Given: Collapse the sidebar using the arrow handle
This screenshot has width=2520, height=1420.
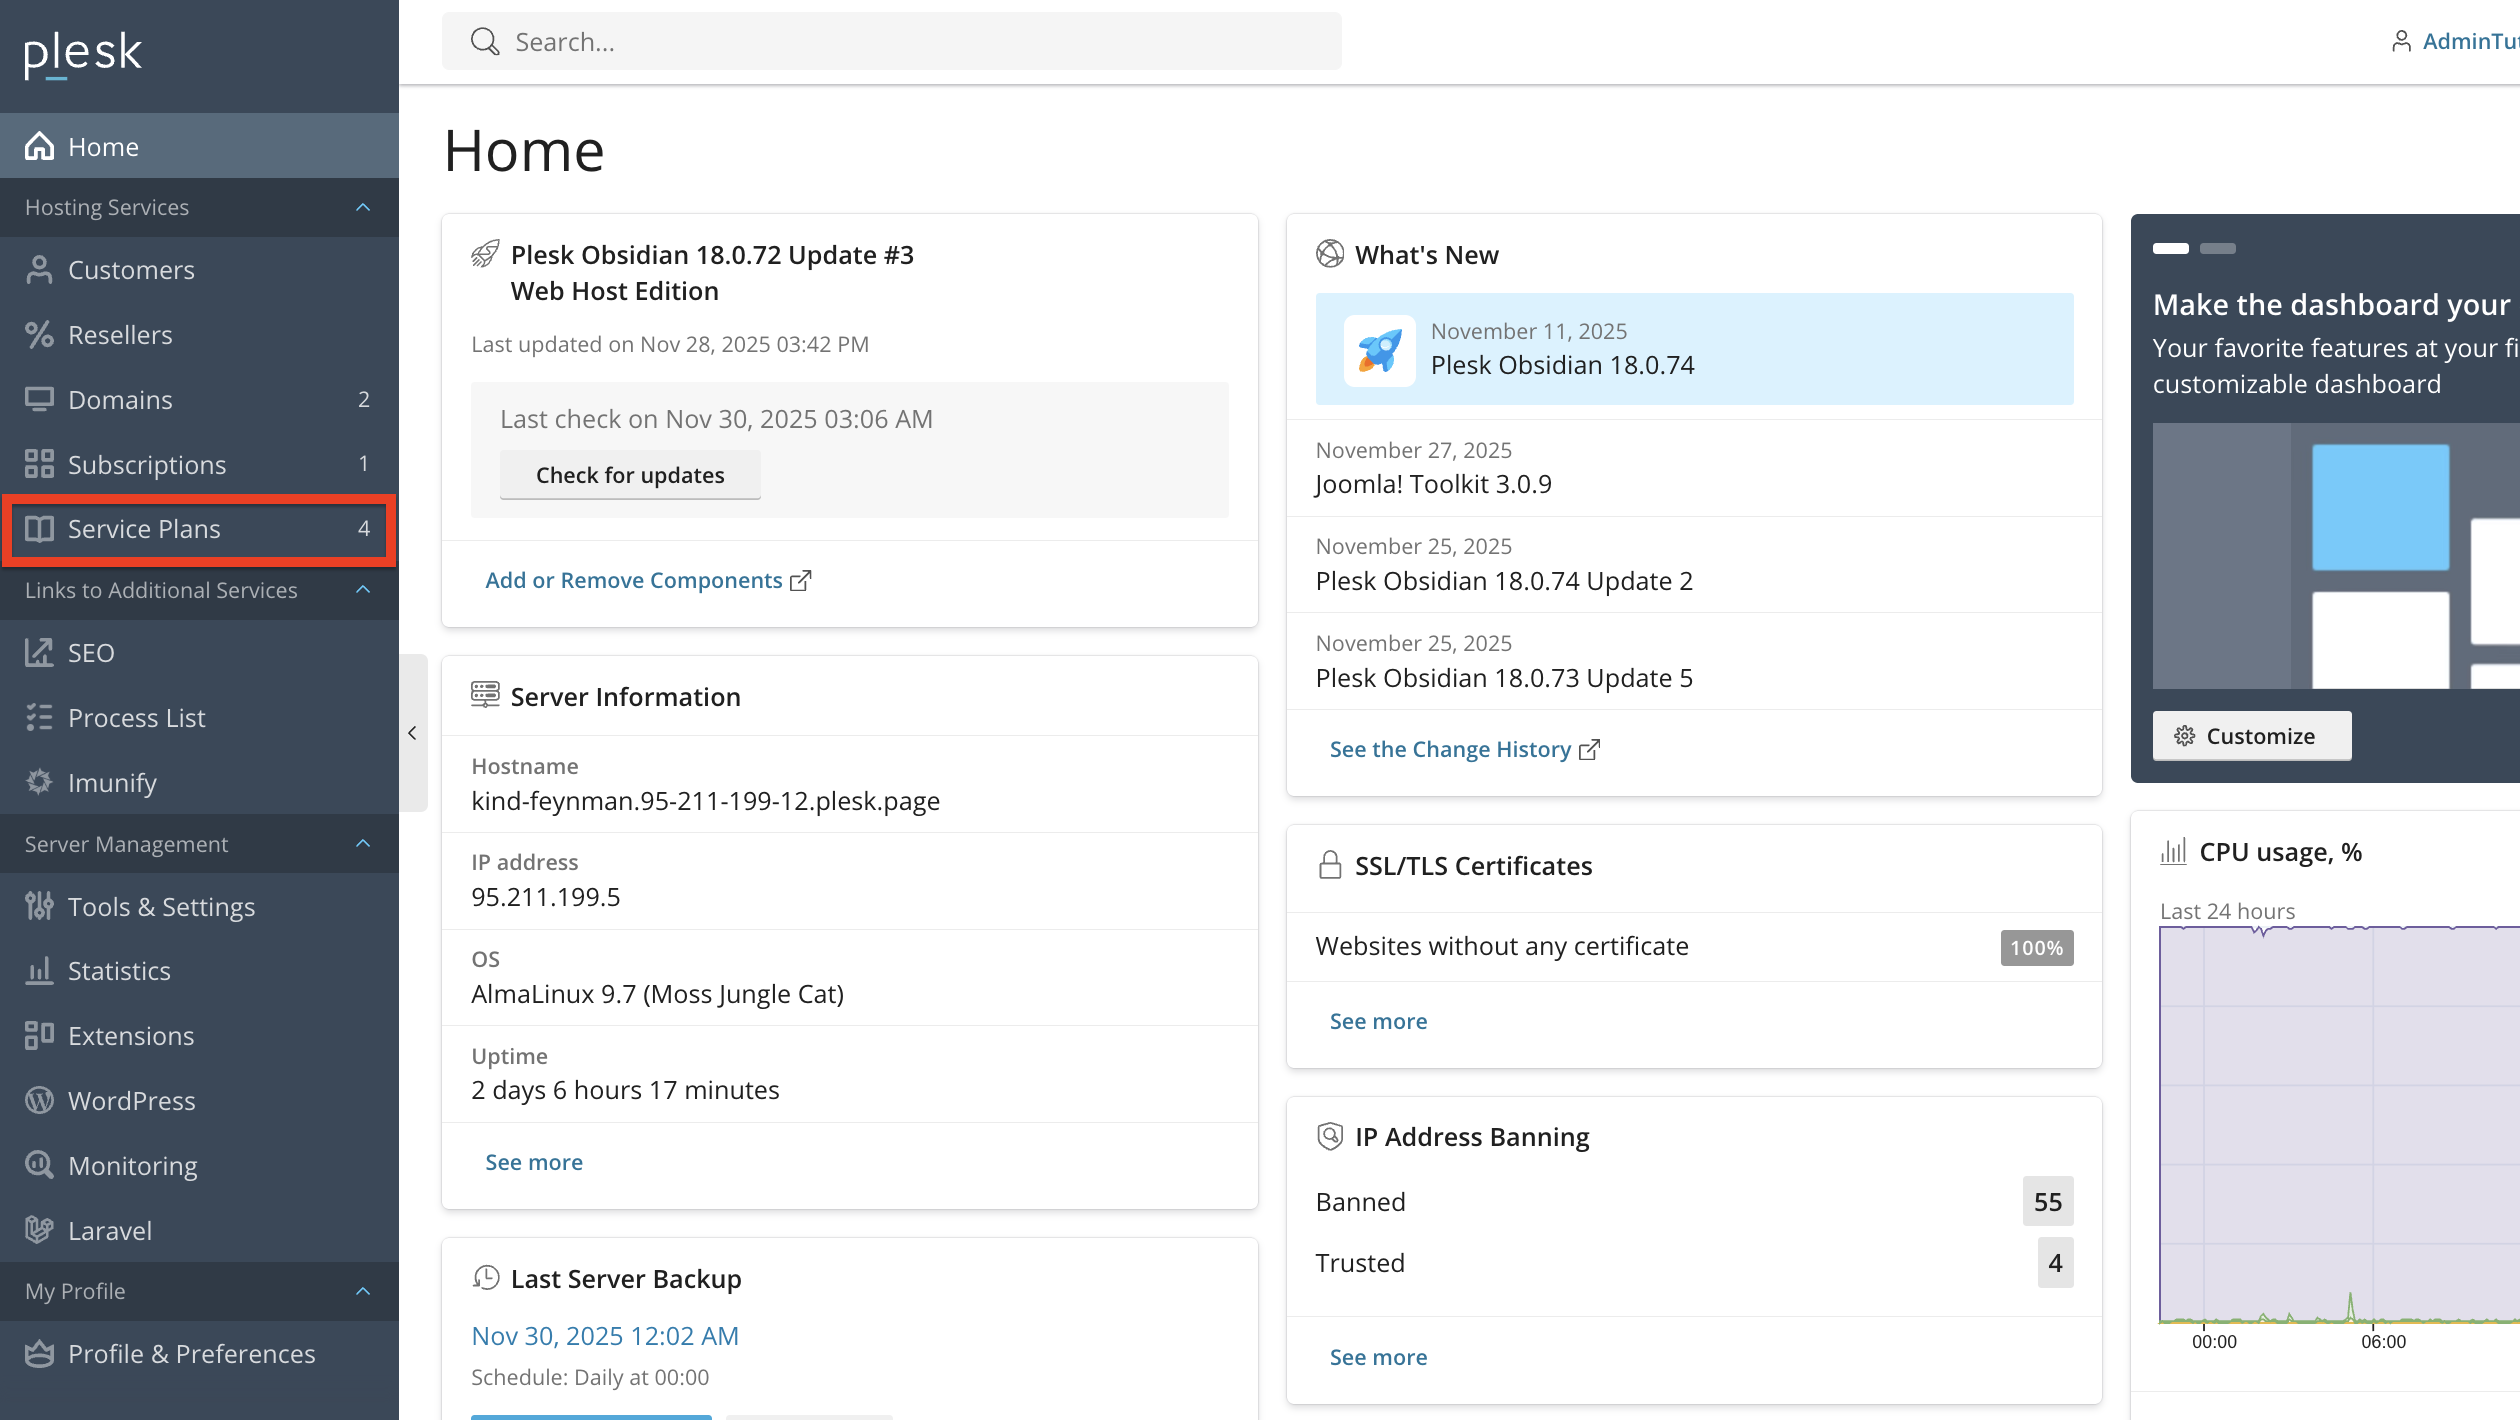Looking at the screenshot, I should (x=412, y=733).
